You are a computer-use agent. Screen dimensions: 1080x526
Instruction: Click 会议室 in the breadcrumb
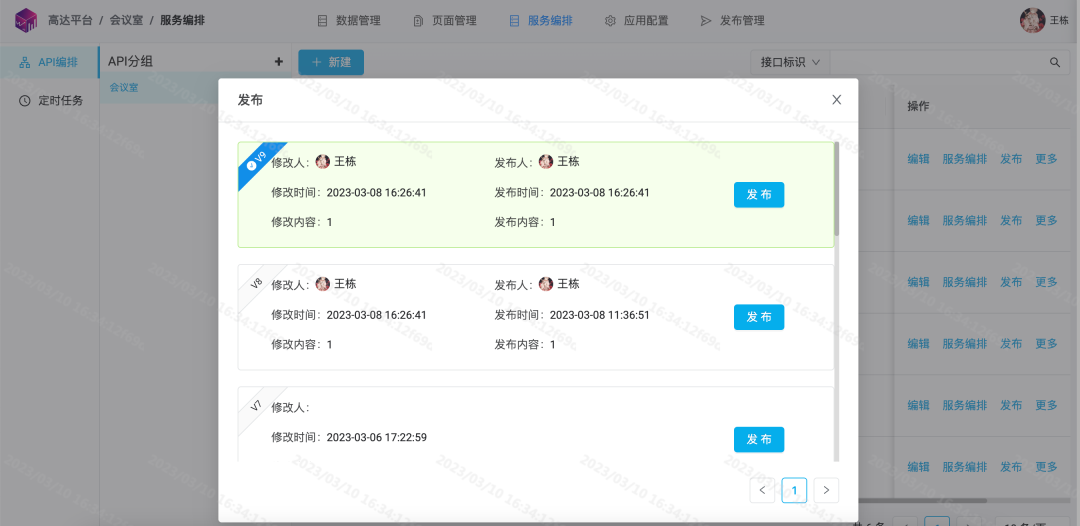point(126,21)
